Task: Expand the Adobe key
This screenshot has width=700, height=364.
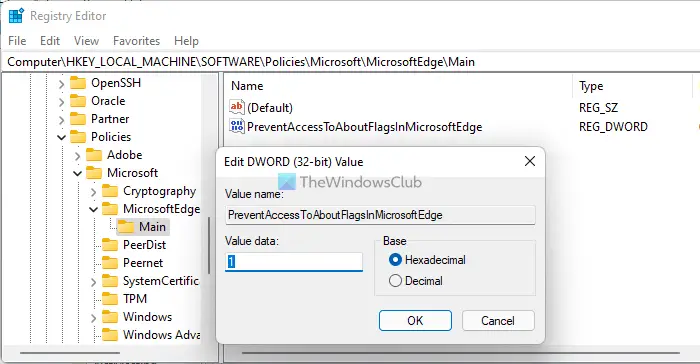Action: point(77,155)
